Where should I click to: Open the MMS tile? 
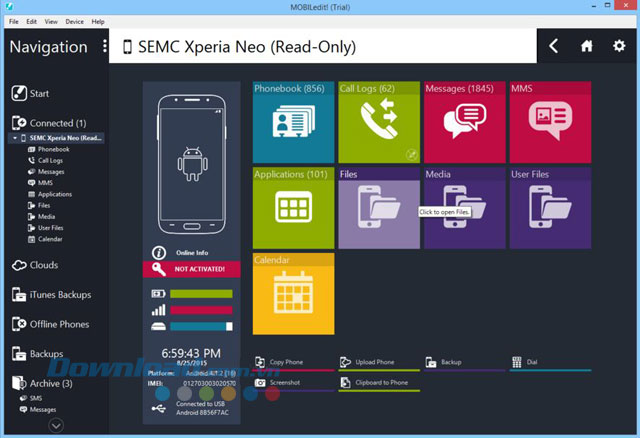coord(550,122)
